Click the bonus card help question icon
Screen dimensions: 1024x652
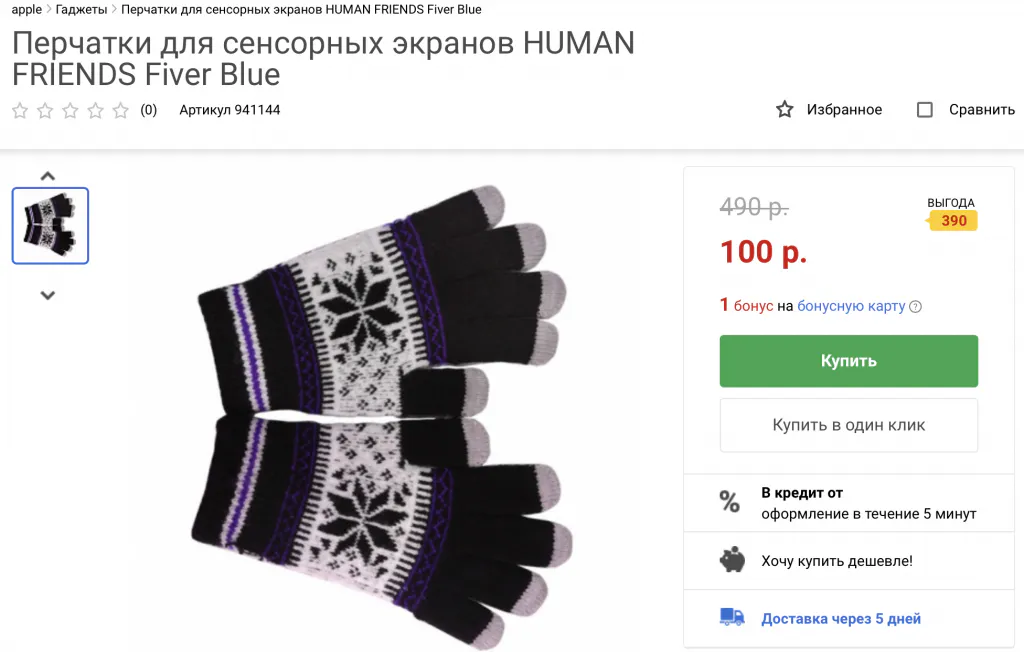pos(915,307)
